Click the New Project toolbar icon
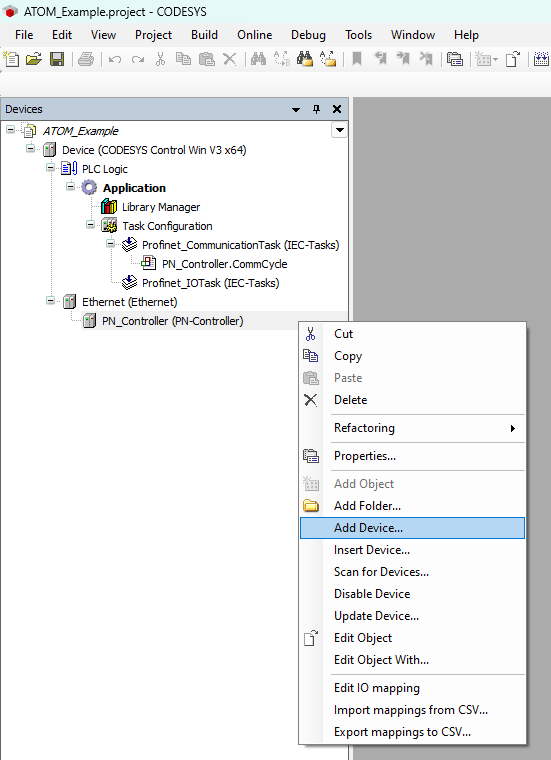551x760 pixels. click(x=11, y=59)
